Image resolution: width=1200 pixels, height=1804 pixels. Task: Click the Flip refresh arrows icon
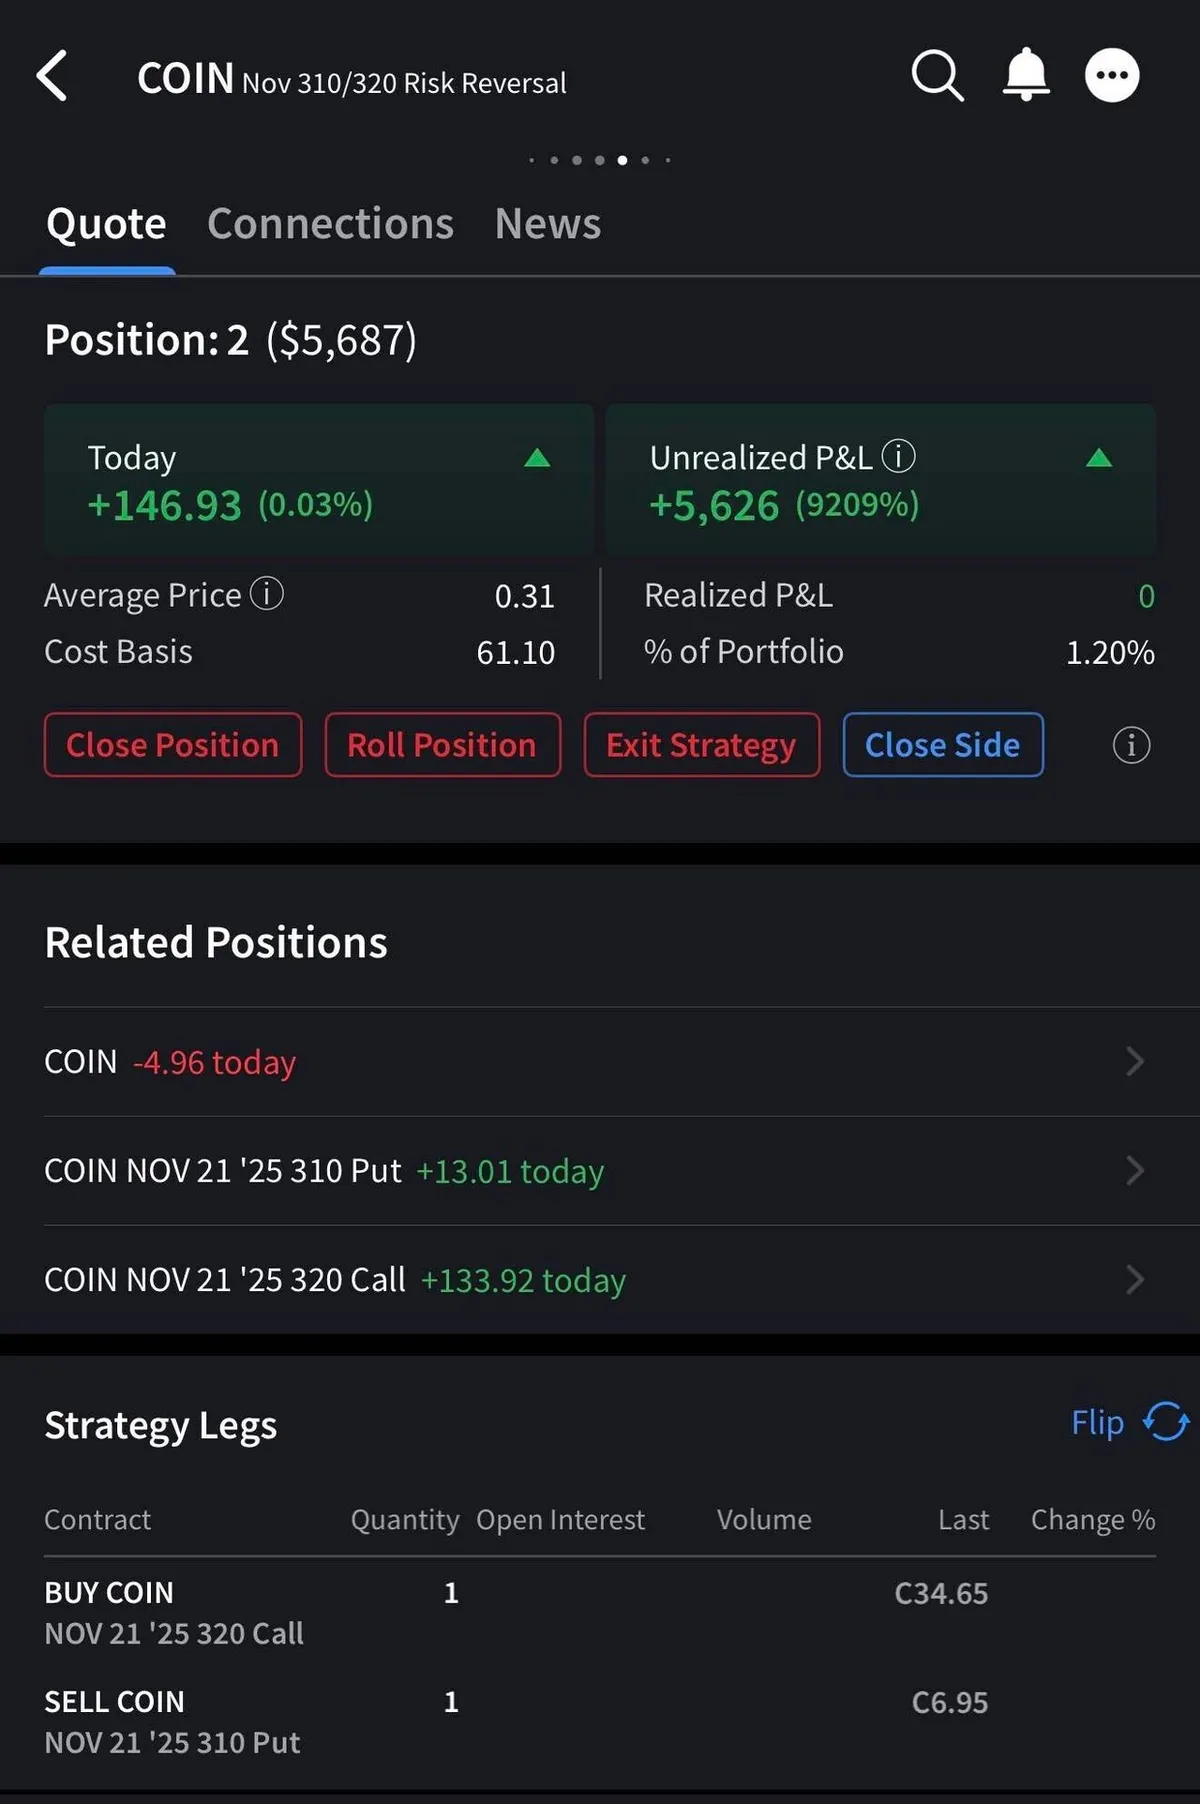(x=1166, y=1422)
